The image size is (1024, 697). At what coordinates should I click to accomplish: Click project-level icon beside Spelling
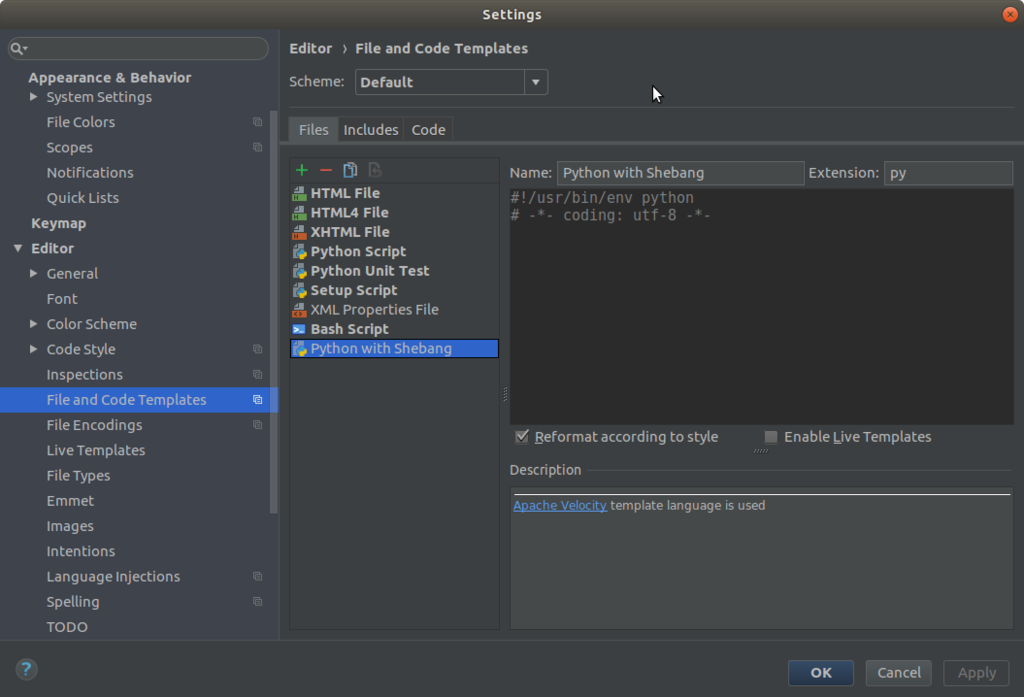257,602
